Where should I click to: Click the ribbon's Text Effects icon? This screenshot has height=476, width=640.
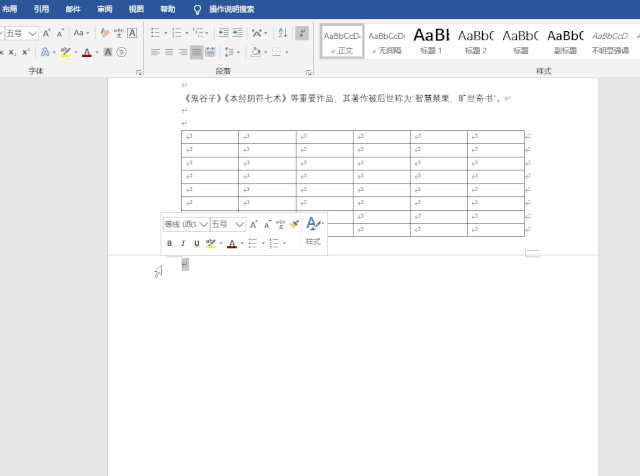click(45, 52)
